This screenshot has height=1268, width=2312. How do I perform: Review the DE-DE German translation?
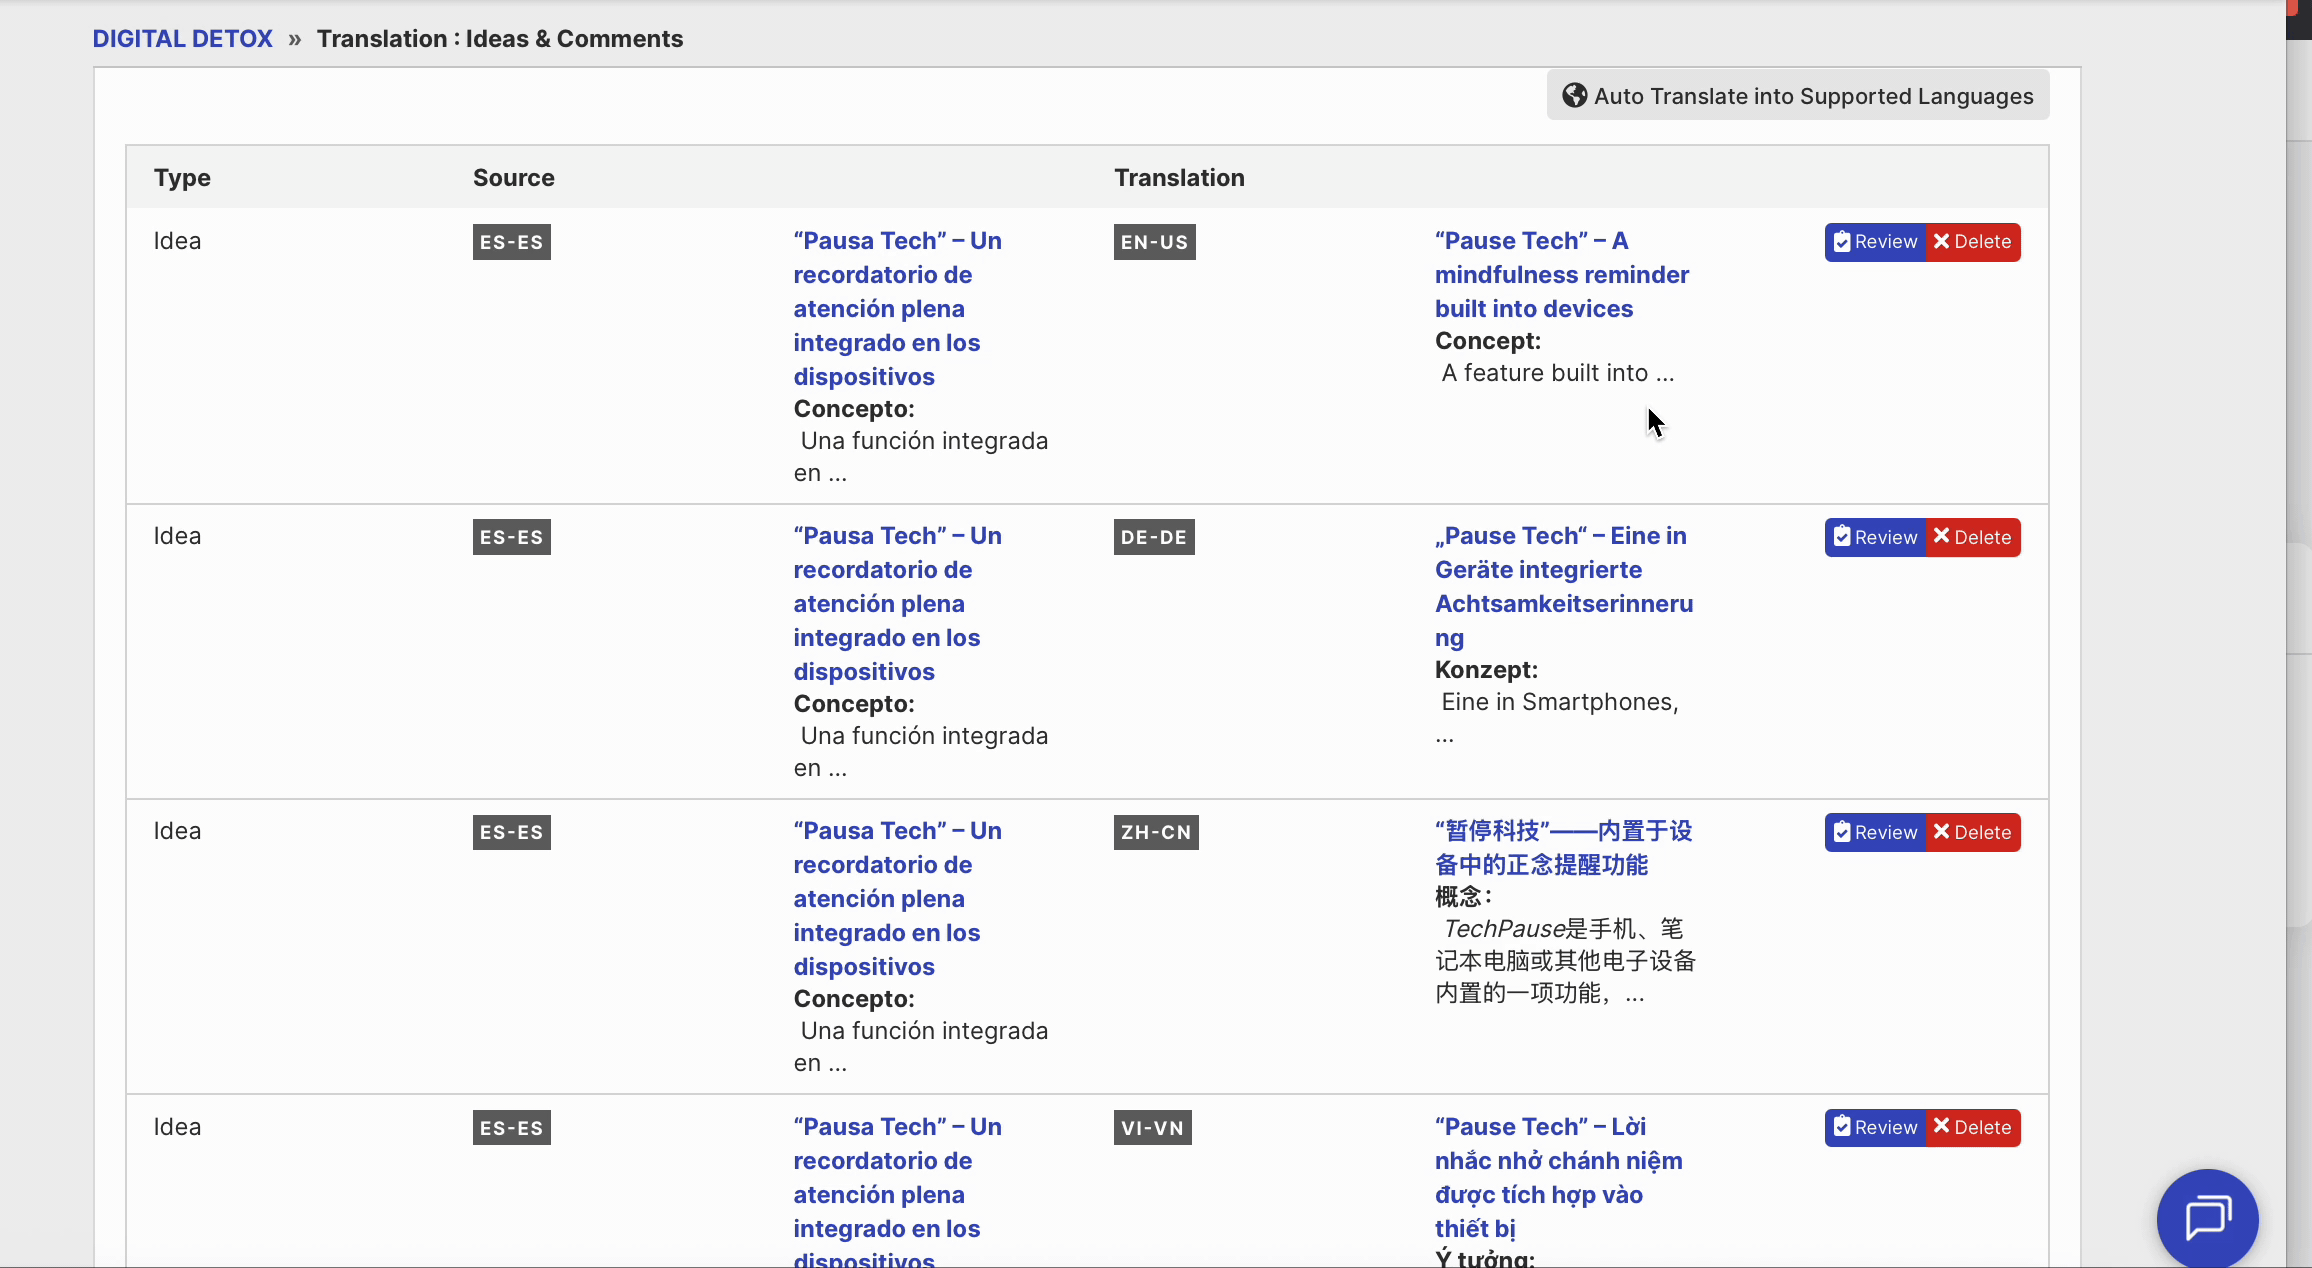click(1875, 537)
